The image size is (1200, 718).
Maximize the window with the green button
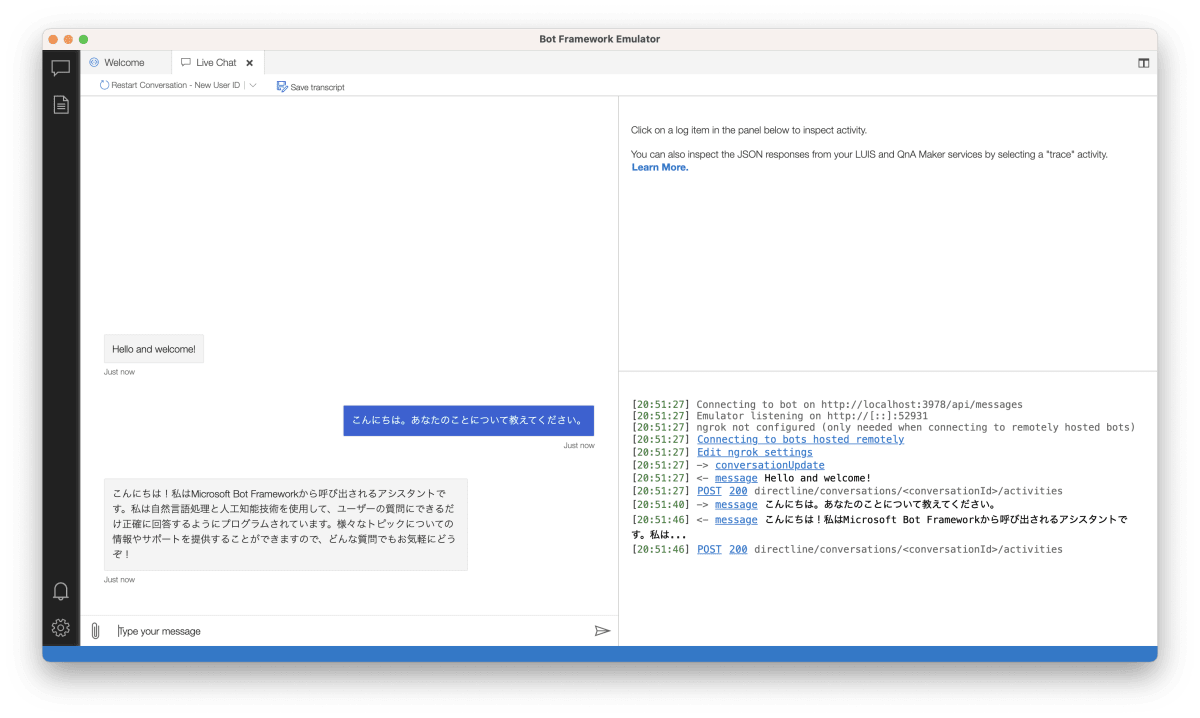tap(84, 39)
